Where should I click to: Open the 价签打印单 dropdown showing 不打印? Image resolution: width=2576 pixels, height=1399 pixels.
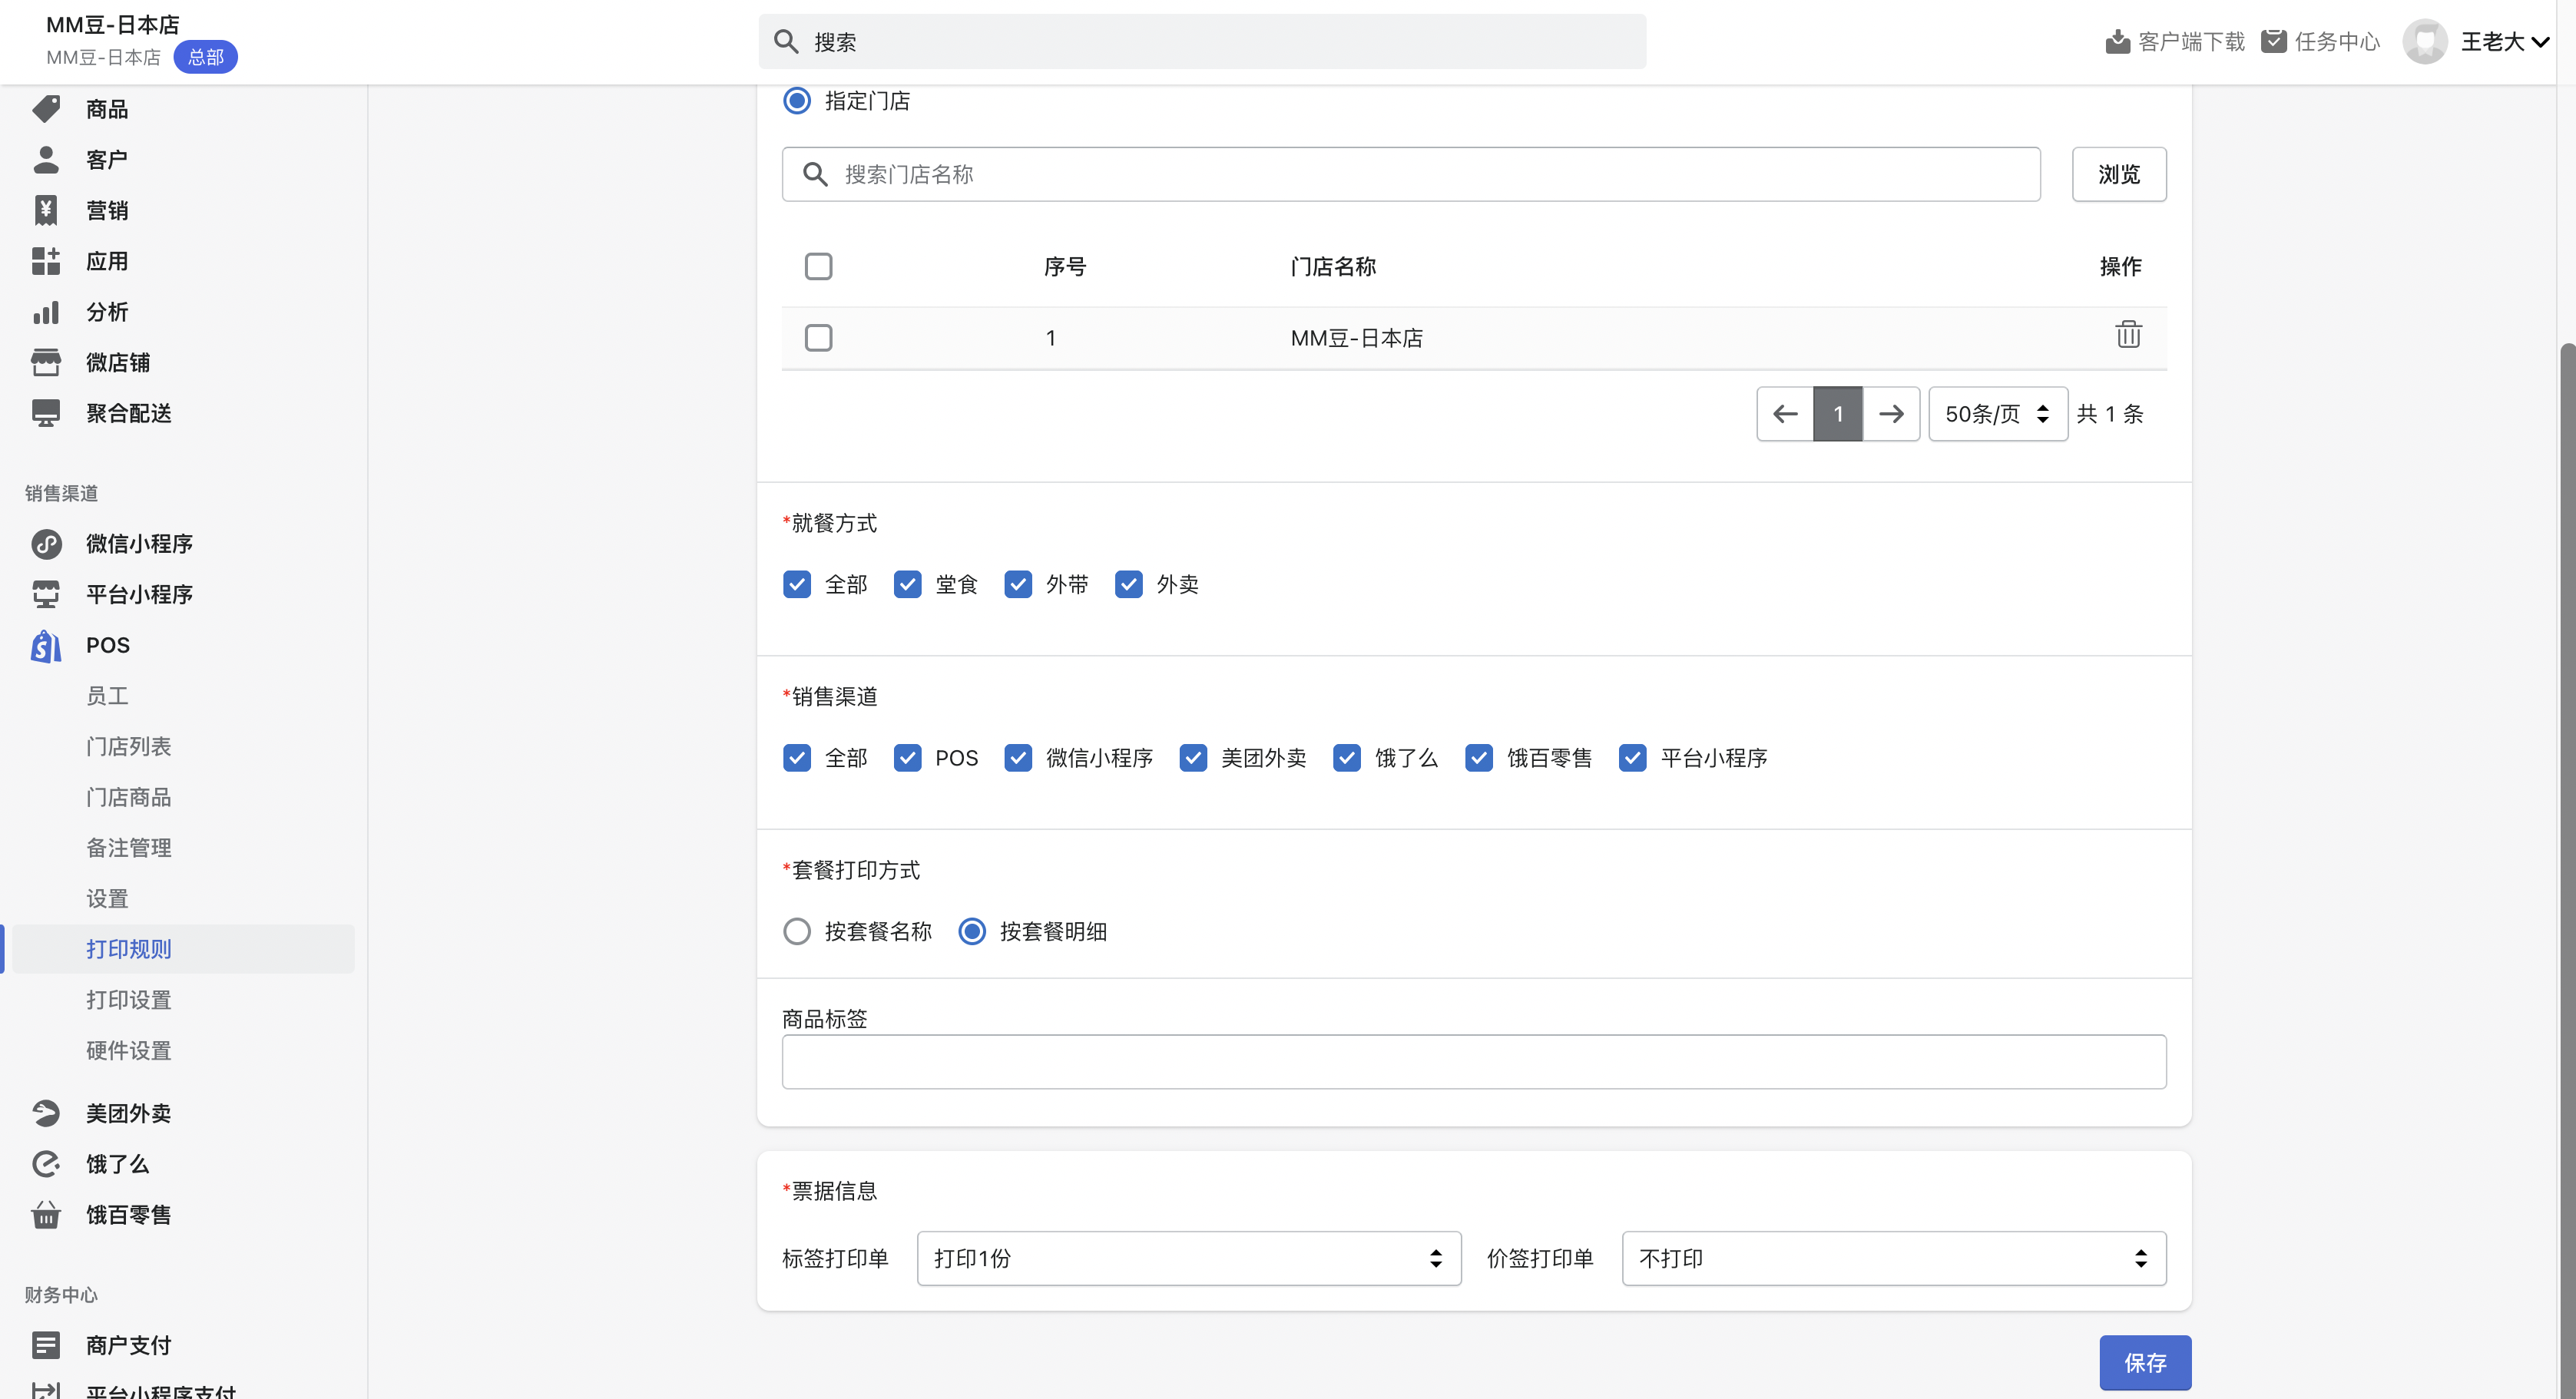pos(1894,1258)
